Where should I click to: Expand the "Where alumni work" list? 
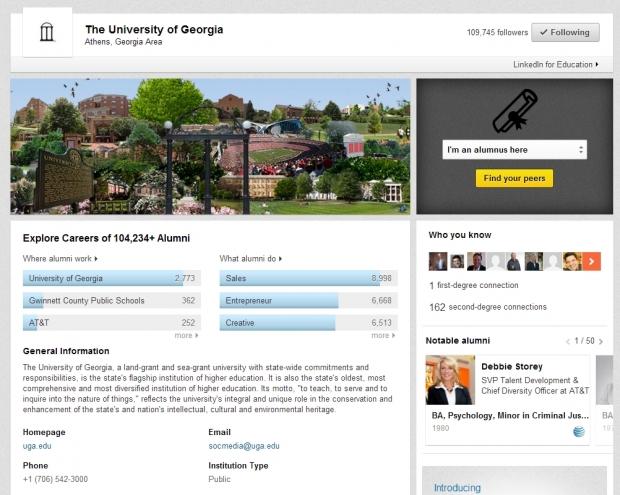60,259
